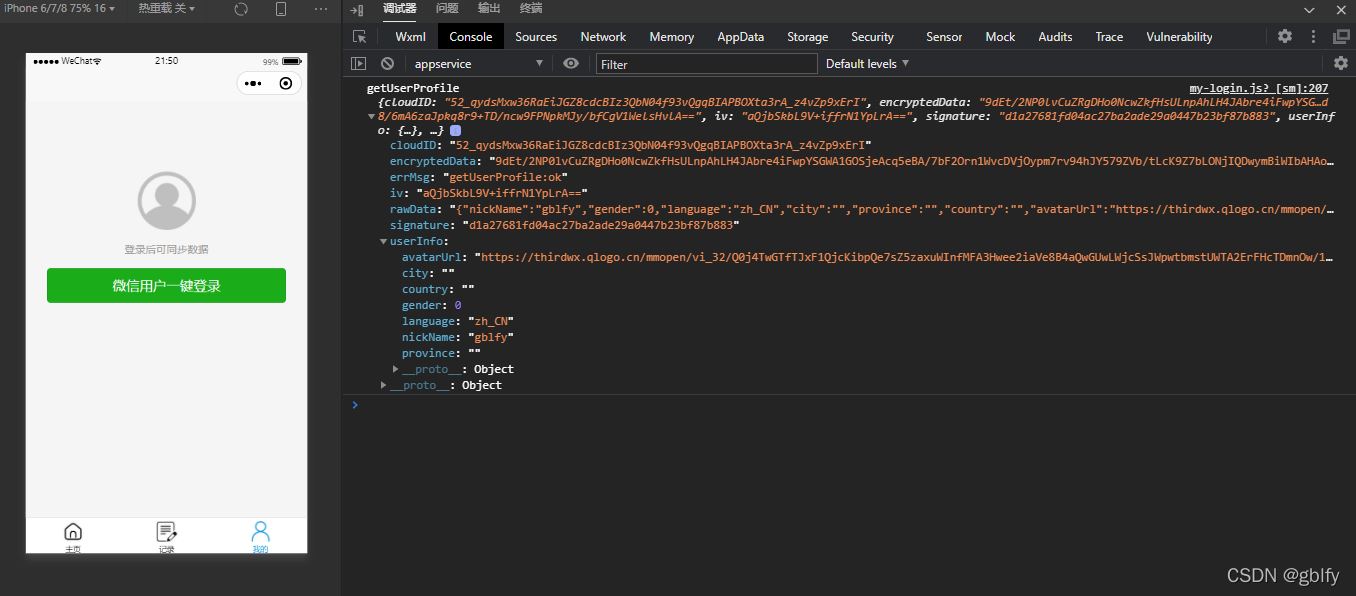Collapse the userInfo object tree node
1356x596 pixels.
click(384, 241)
